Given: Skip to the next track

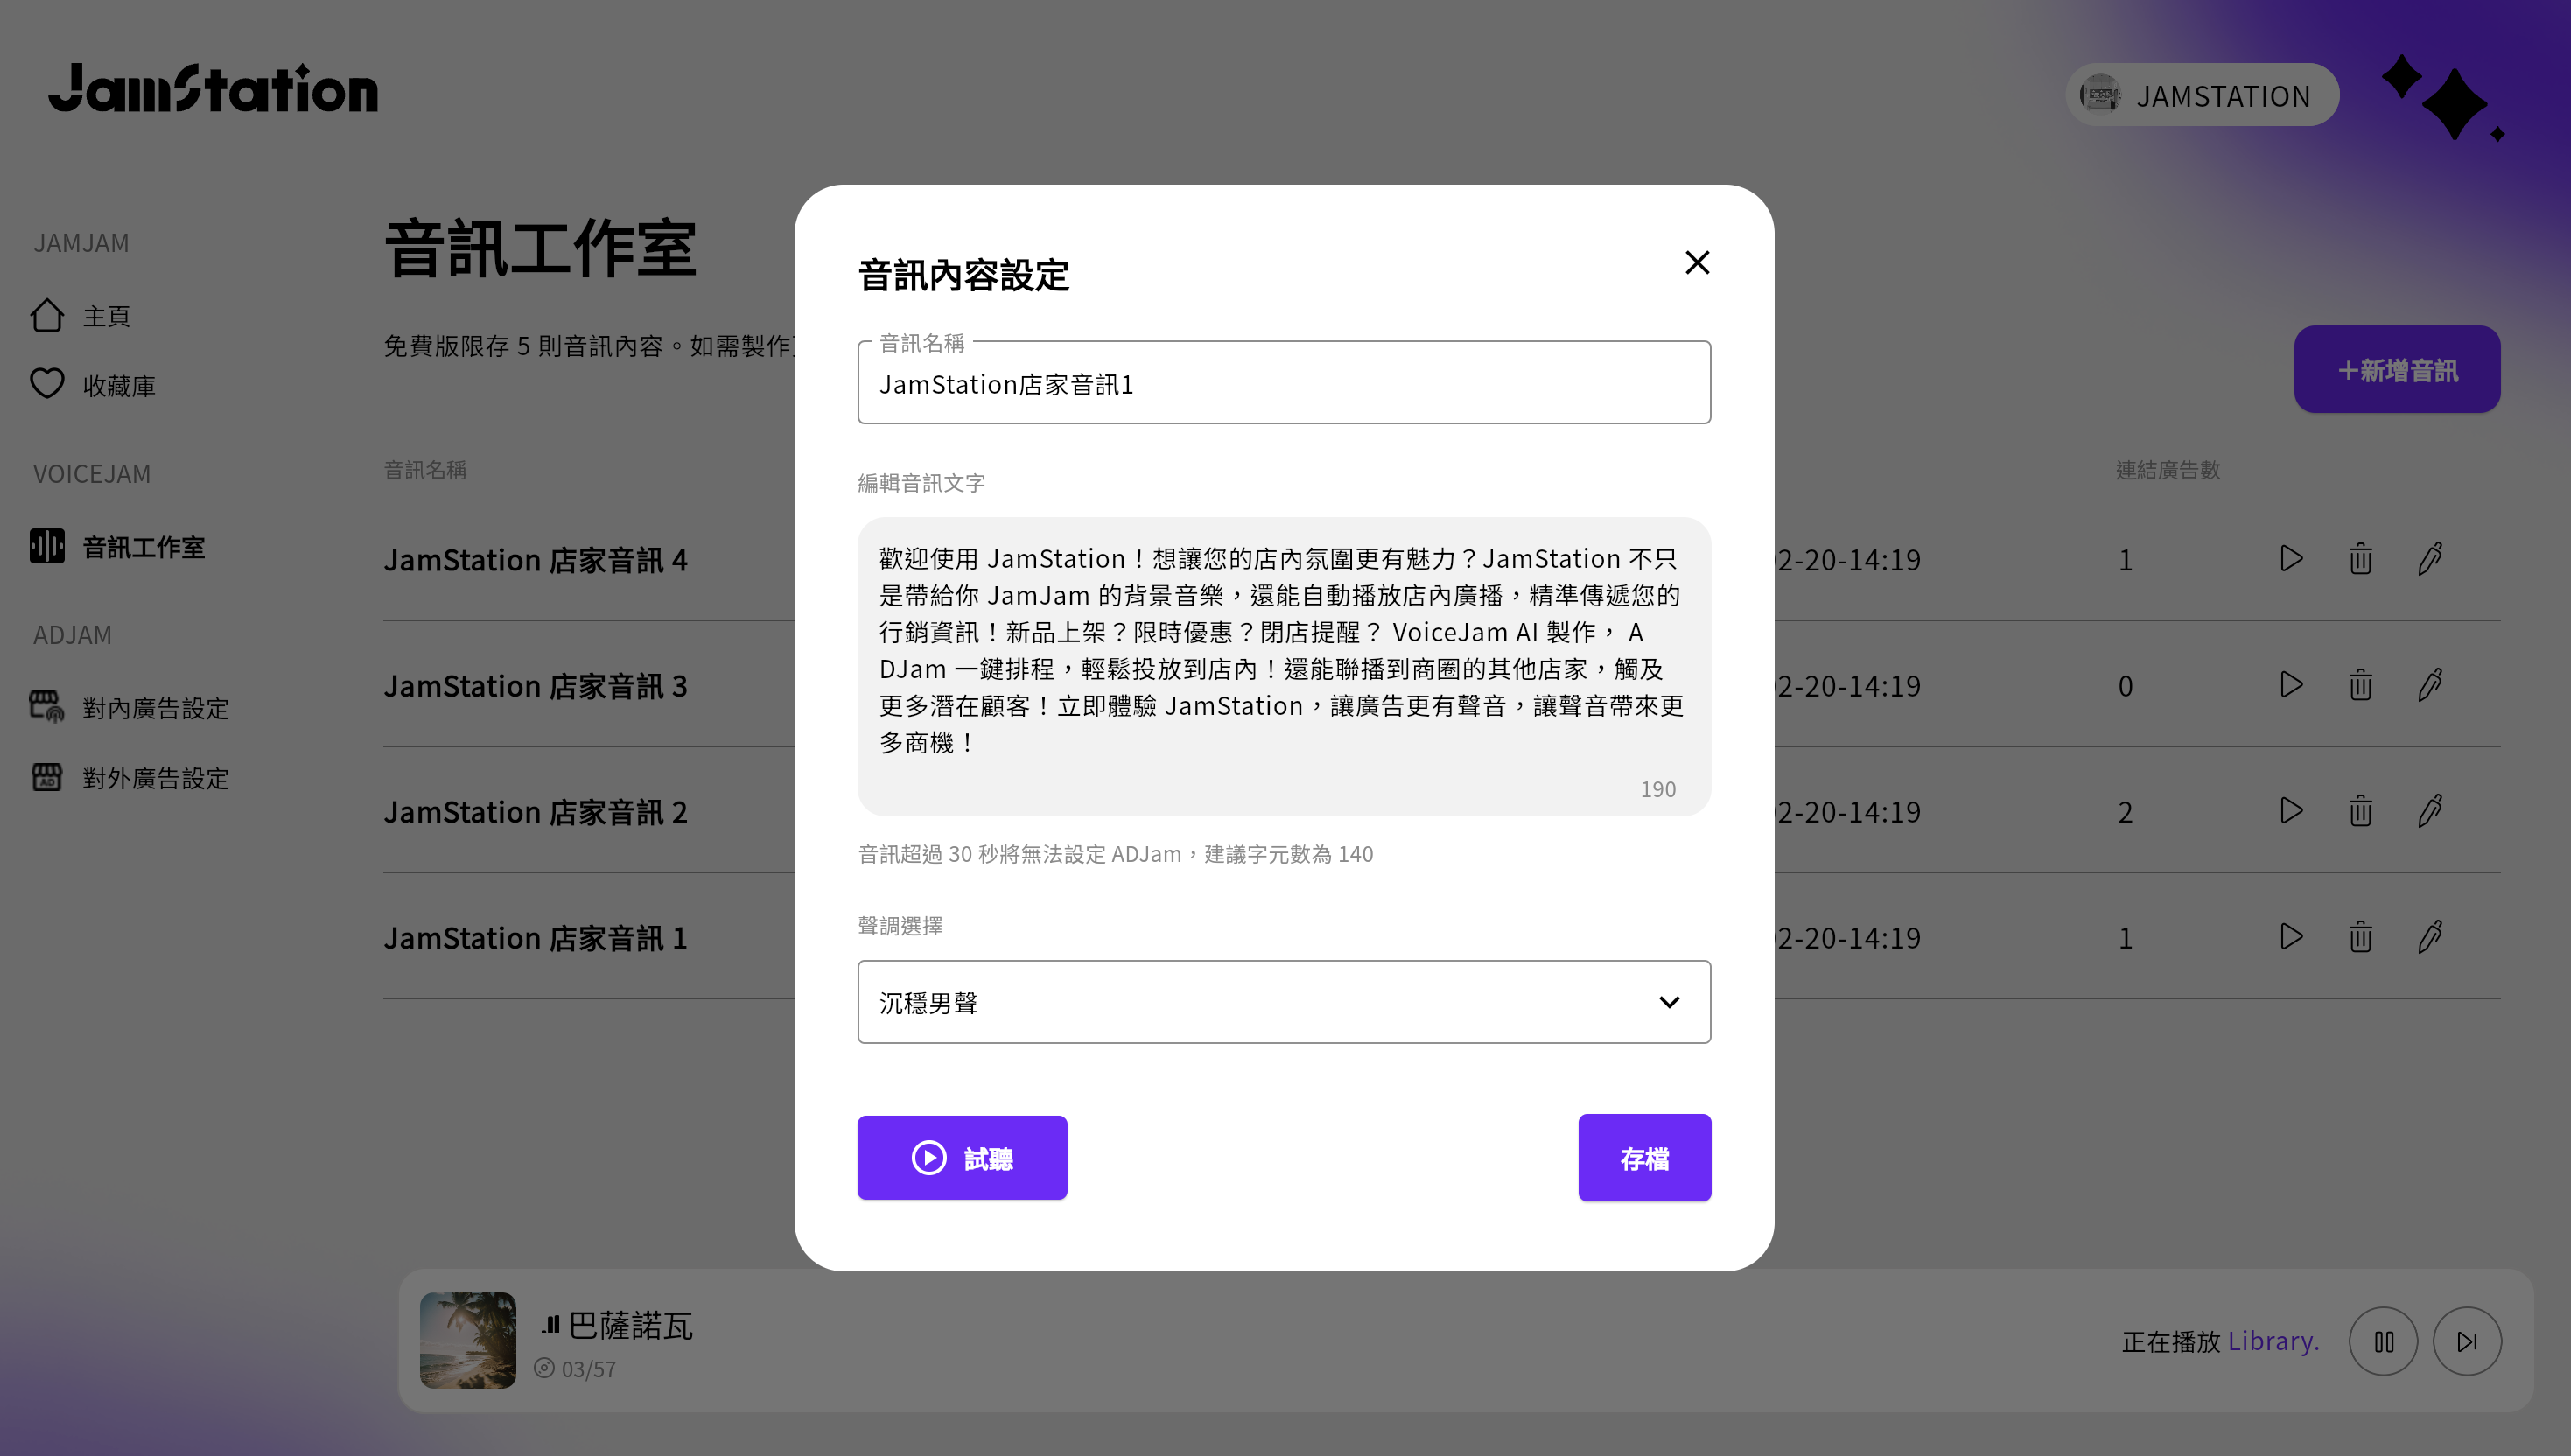Looking at the screenshot, I should [2467, 1341].
